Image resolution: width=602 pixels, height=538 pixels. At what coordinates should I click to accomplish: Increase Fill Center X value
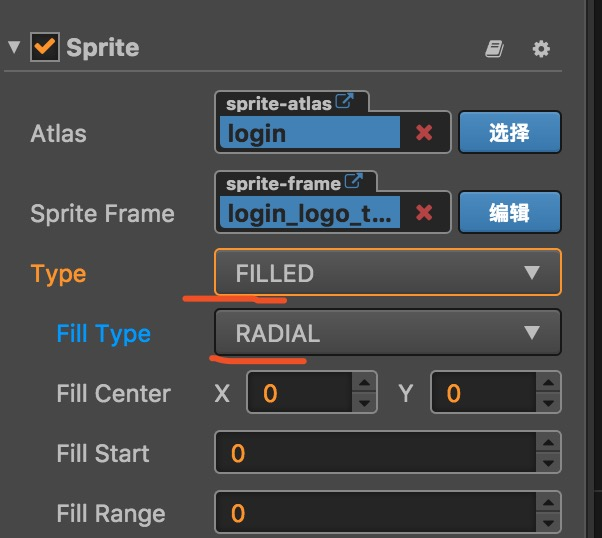pyautogui.click(x=366, y=384)
